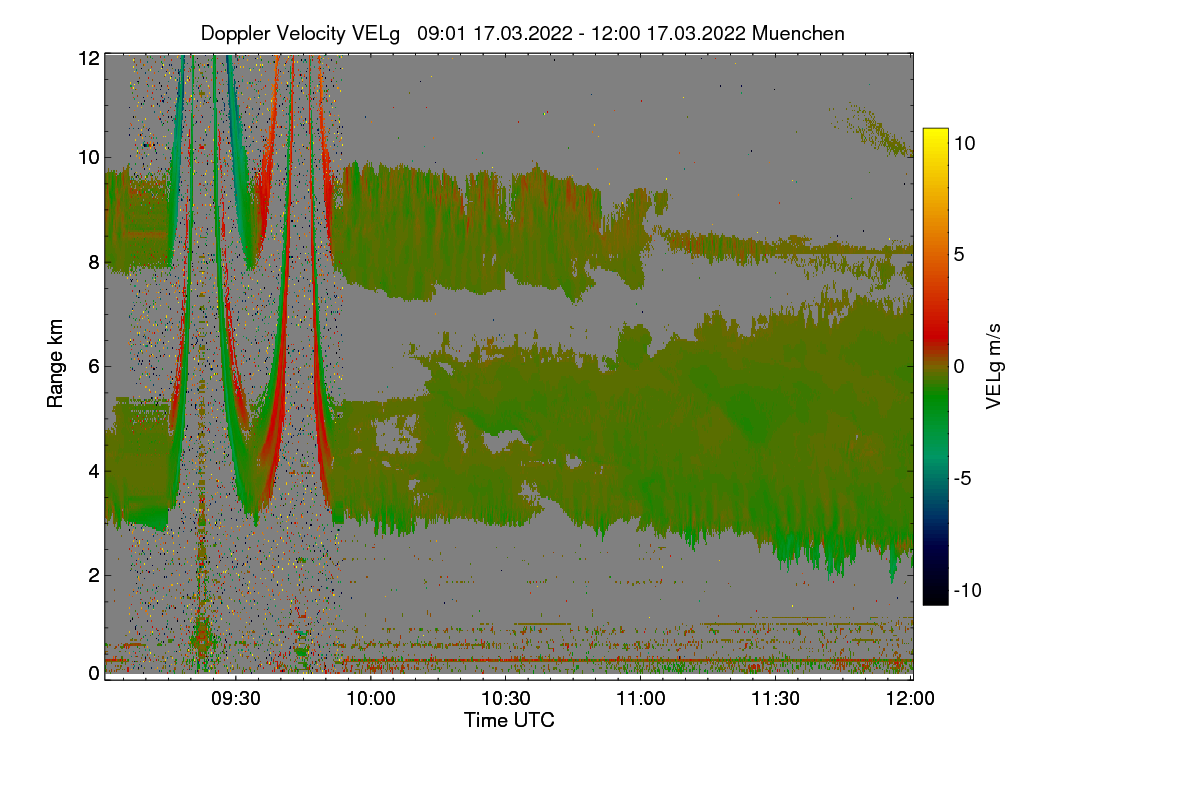Click the range axis label 6

93,366
